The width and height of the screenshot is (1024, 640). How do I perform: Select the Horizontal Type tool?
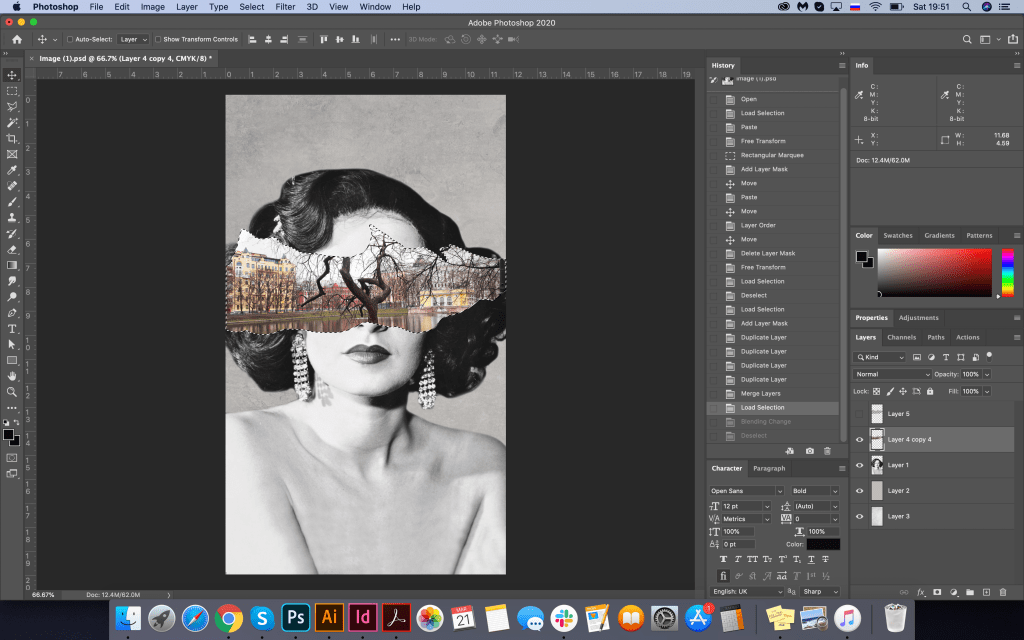click(12, 328)
